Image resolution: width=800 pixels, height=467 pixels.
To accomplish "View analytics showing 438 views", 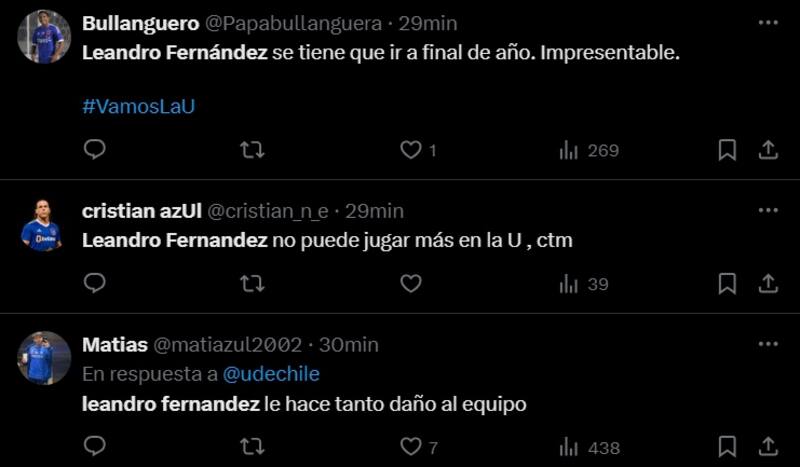I will [x=589, y=447].
